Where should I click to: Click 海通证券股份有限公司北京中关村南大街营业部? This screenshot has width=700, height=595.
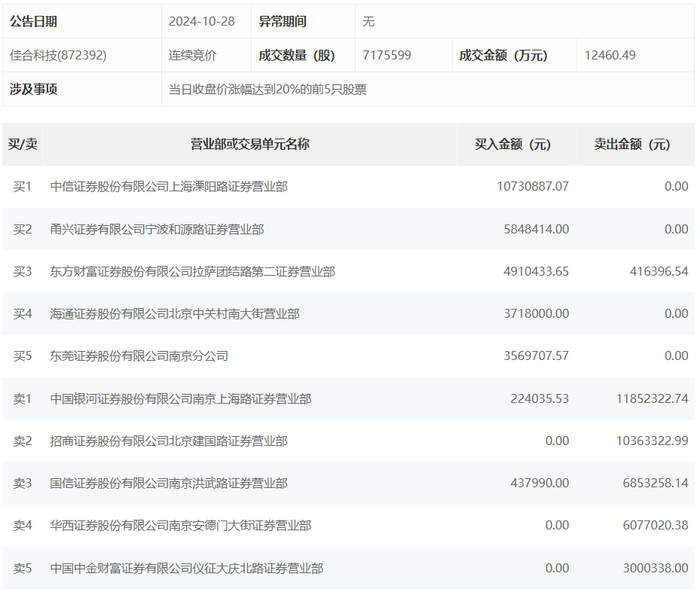(x=175, y=314)
